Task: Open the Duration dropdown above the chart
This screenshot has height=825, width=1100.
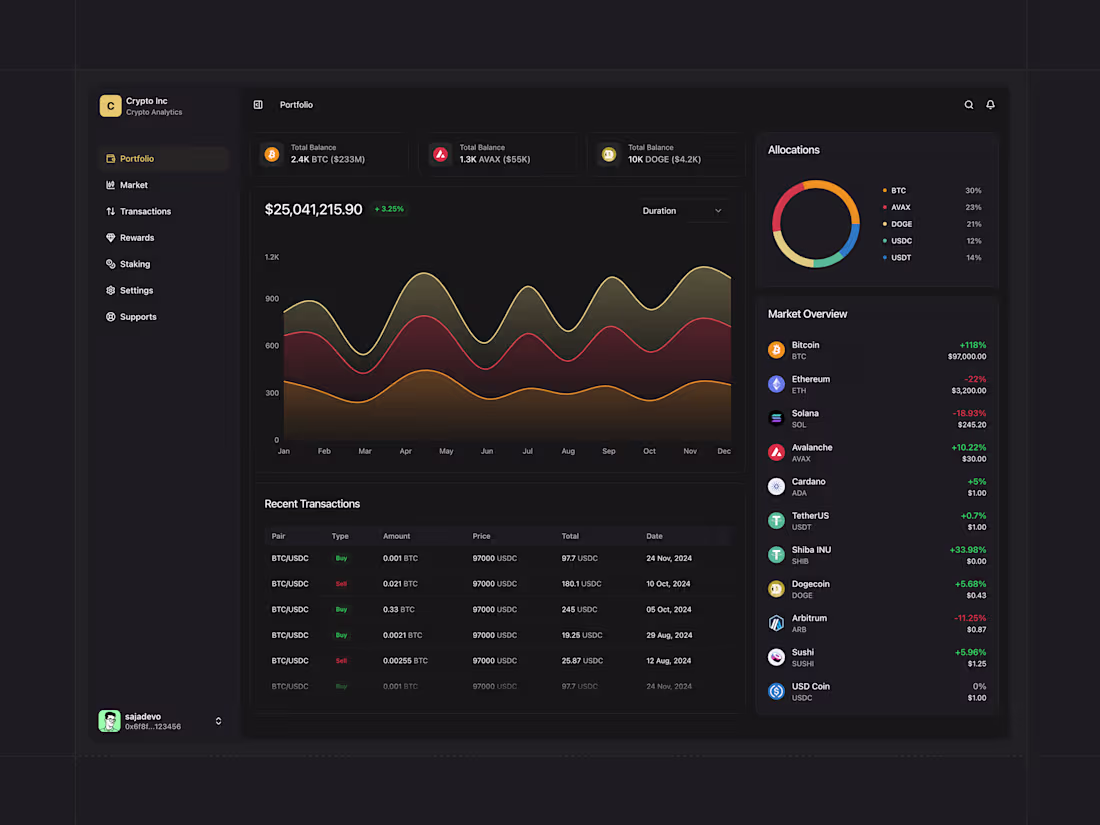Action: coord(683,211)
